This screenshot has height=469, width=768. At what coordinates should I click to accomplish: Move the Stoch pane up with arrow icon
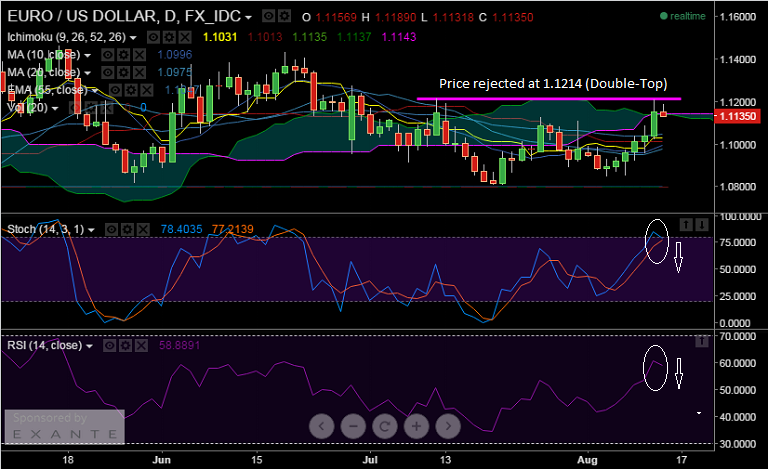pos(686,225)
